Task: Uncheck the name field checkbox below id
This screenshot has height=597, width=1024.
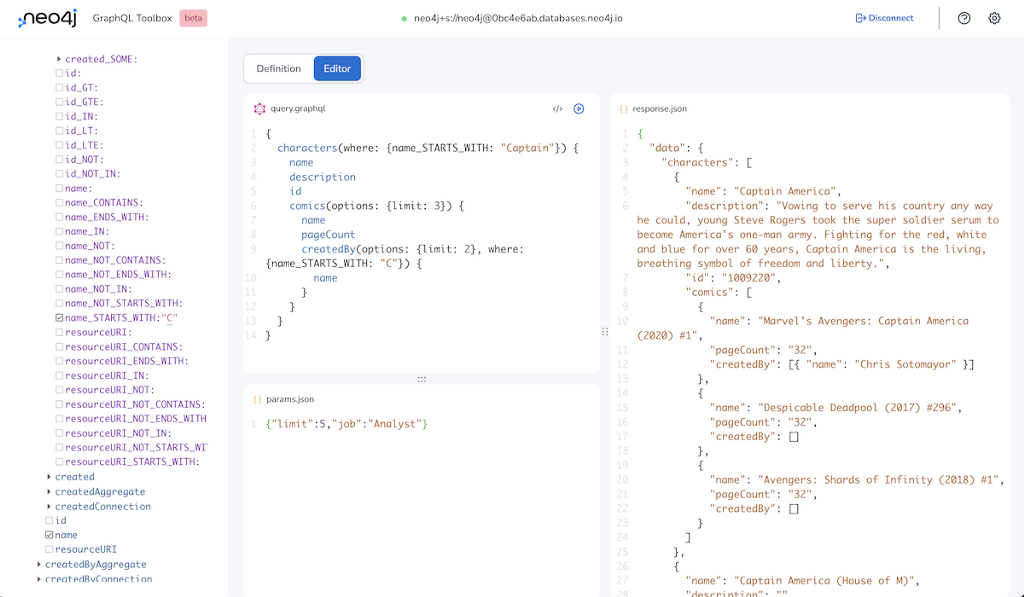Action: 49,535
